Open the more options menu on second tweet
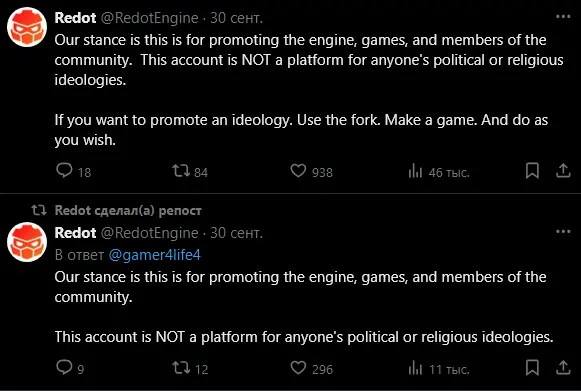Image resolution: width=581 pixels, height=391 pixels. pyautogui.click(x=563, y=232)
